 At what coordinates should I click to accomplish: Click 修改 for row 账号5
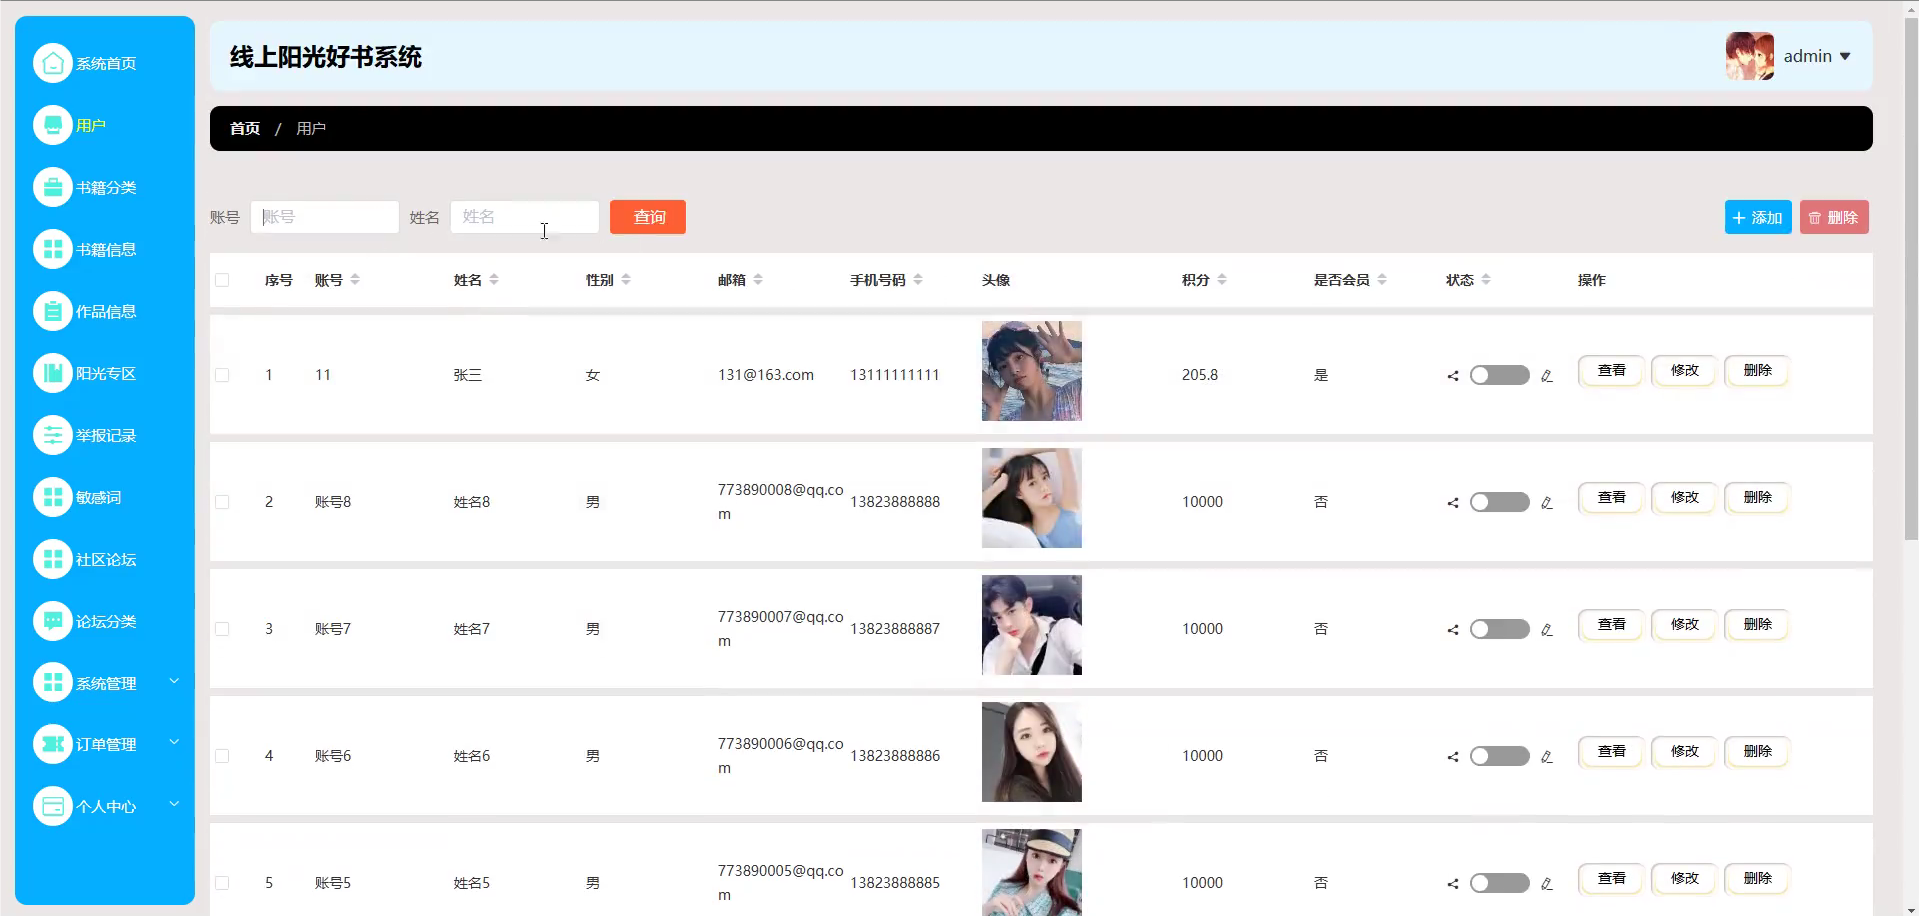[x=1684, y=879]
